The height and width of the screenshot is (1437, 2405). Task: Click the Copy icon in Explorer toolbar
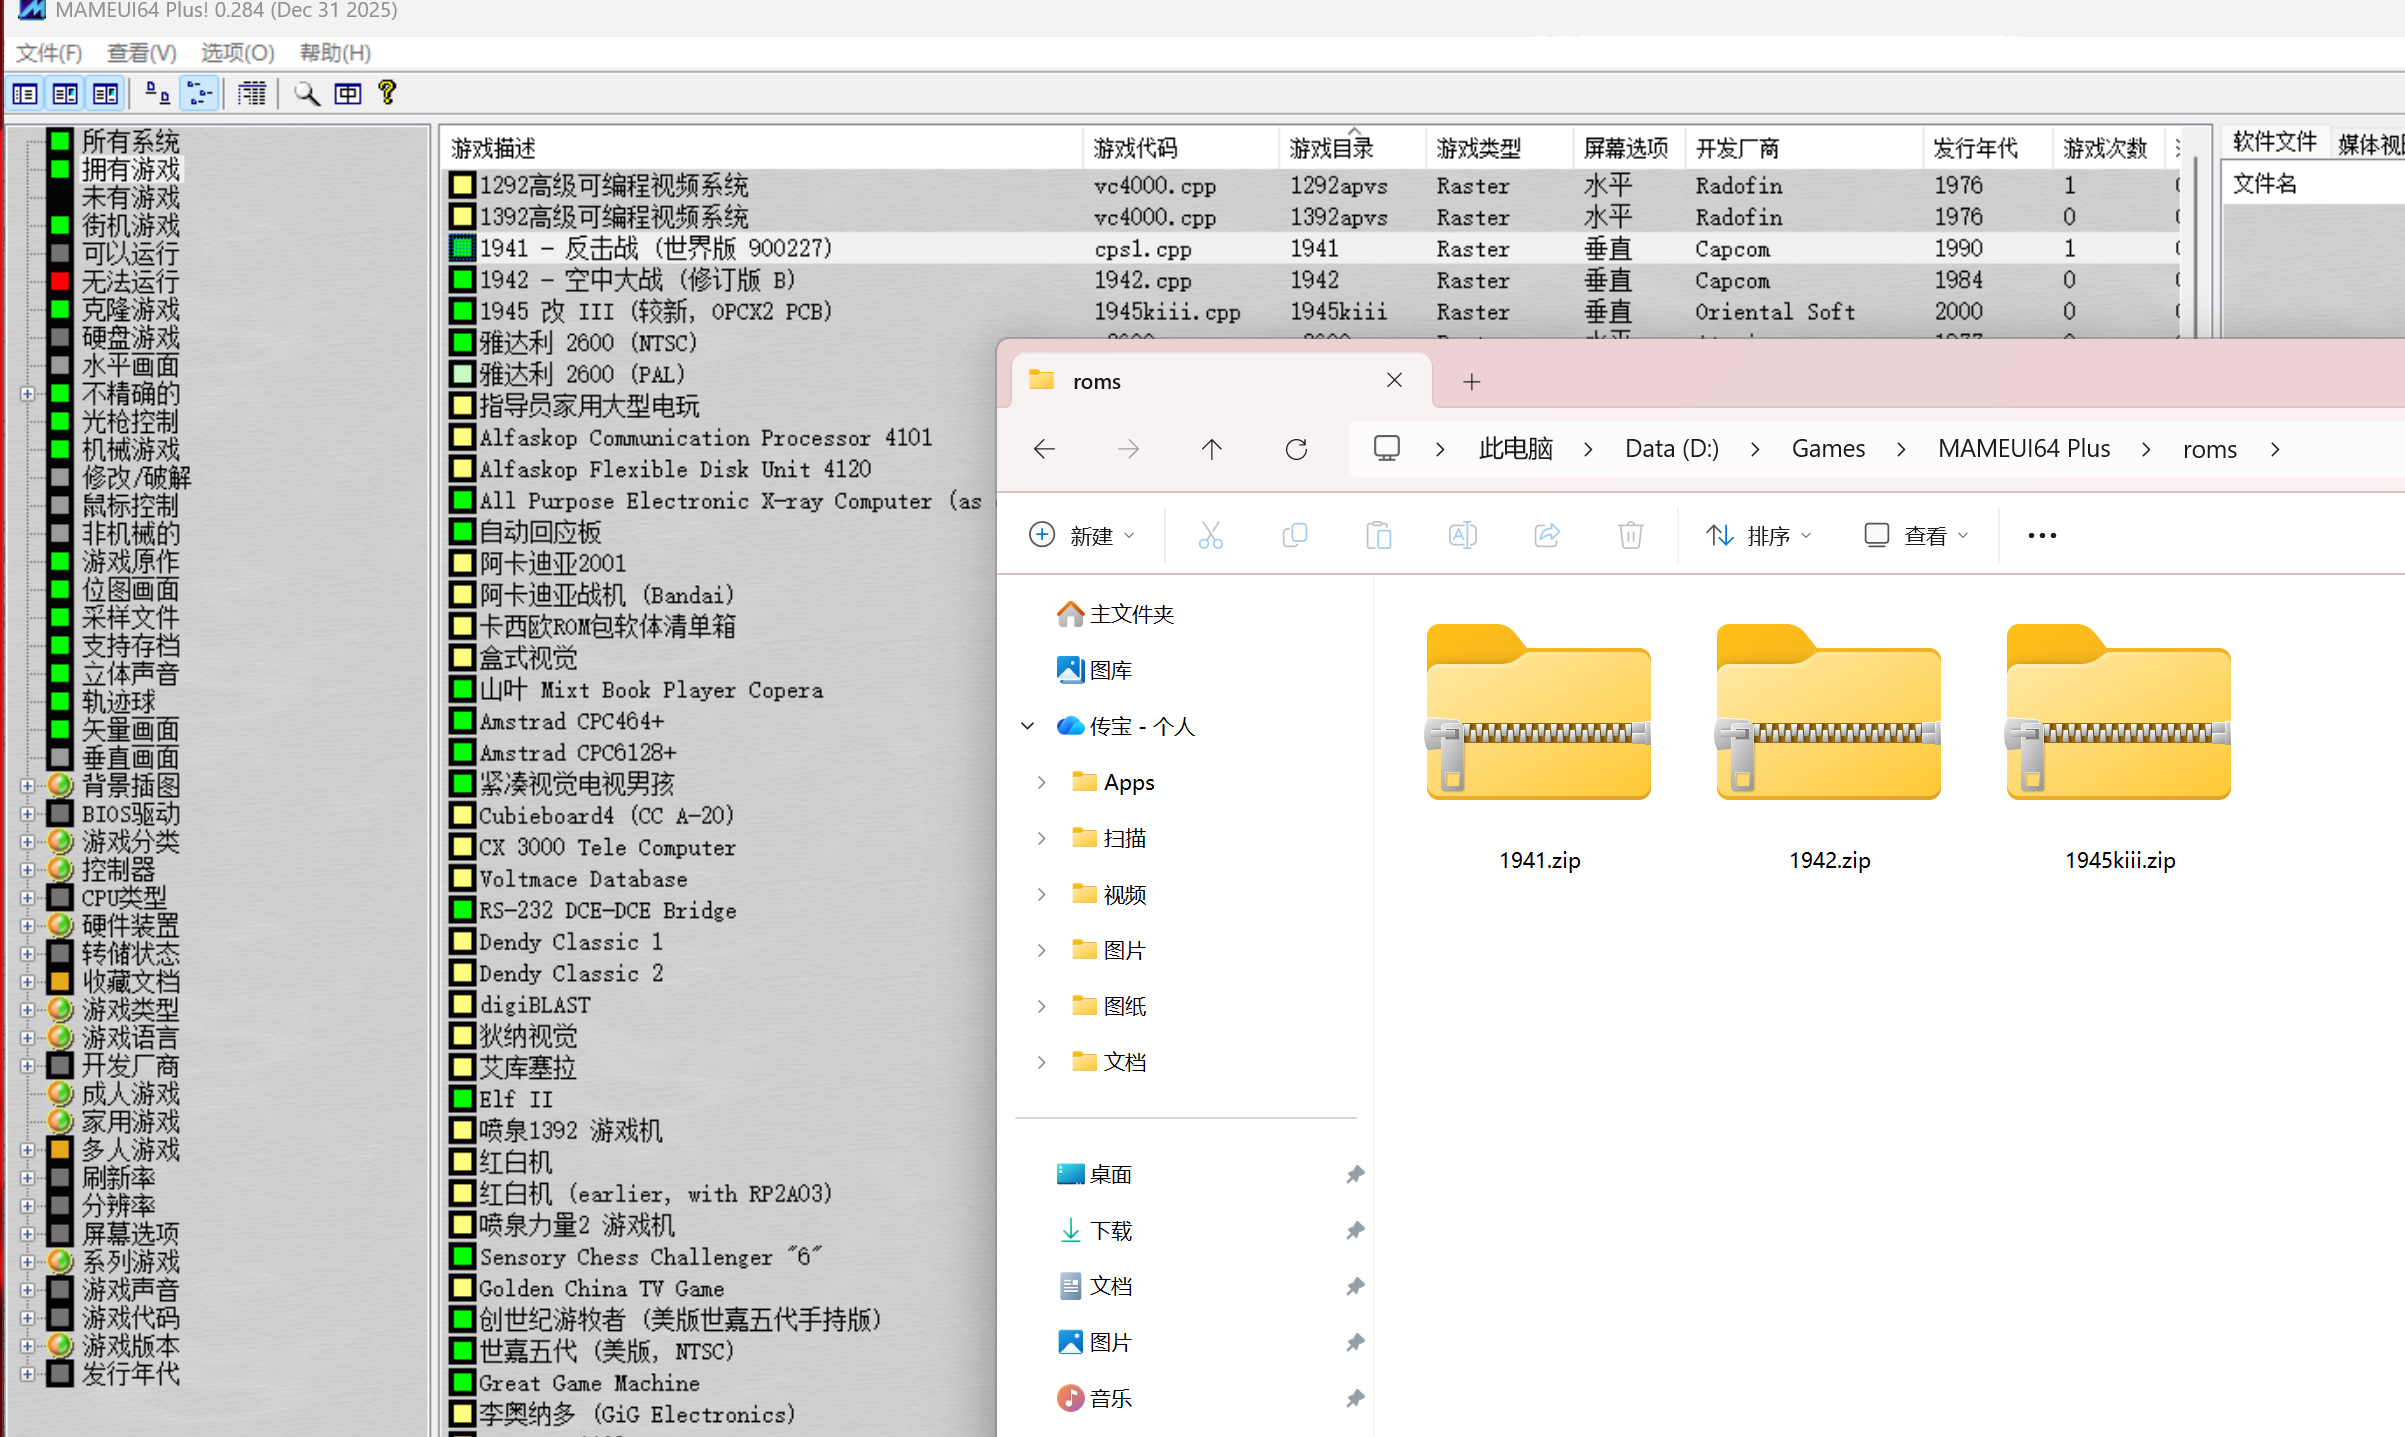click(1295, 535)
